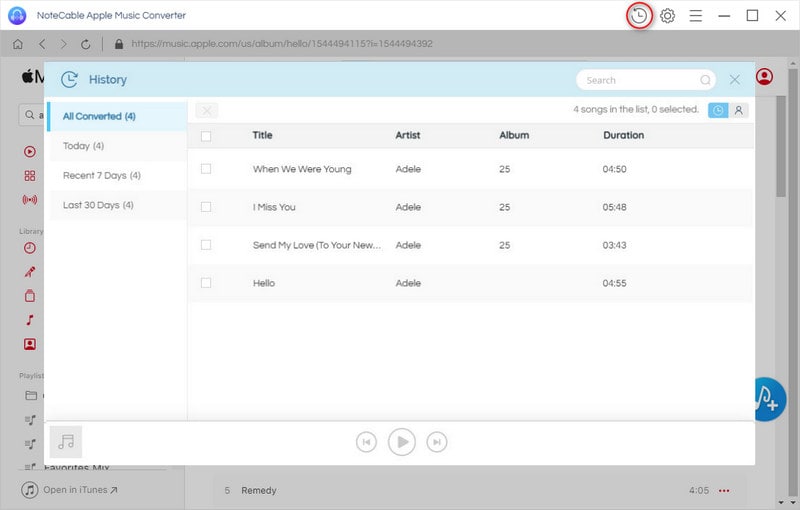Check the box for When We Were Young

pyautogui.click(x=206, y=169)
